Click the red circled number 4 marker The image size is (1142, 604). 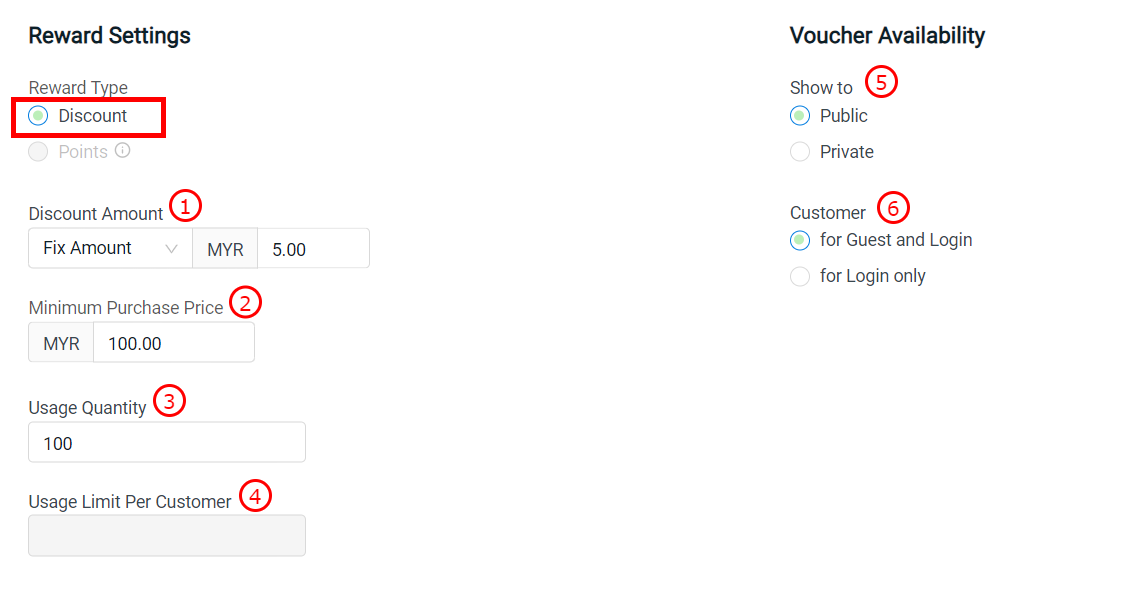pos(255,495)
